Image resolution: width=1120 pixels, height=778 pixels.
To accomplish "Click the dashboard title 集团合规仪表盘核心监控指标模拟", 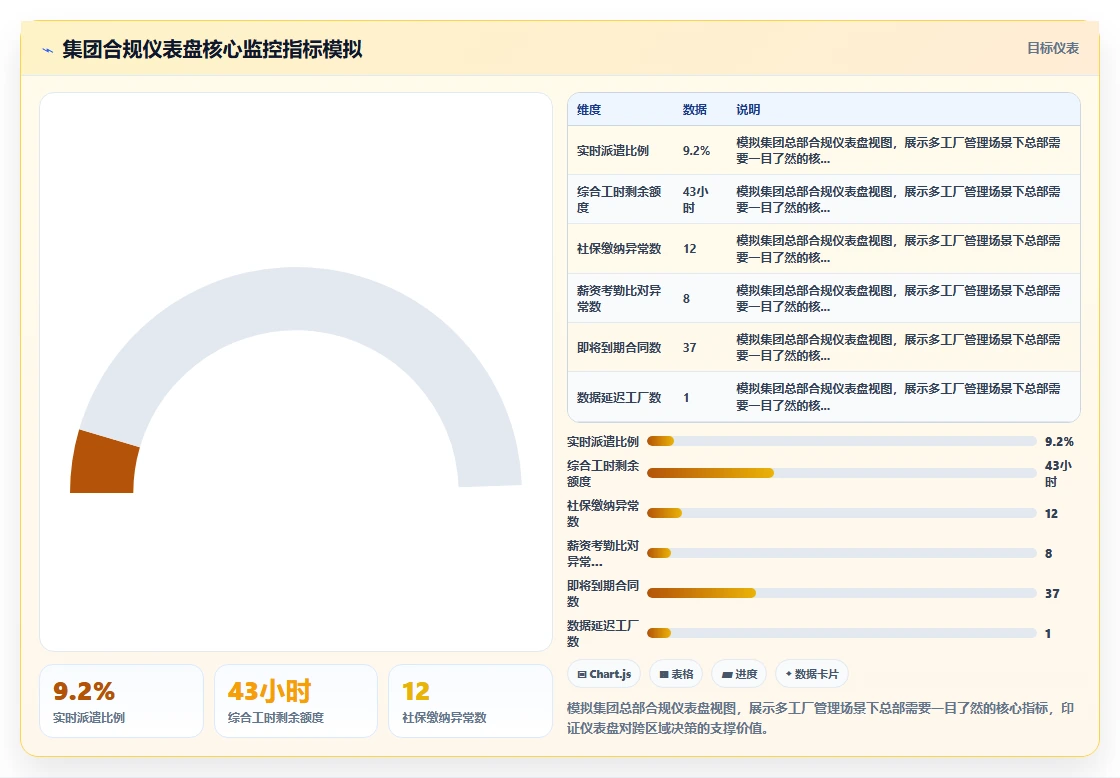I will [212, 49].
